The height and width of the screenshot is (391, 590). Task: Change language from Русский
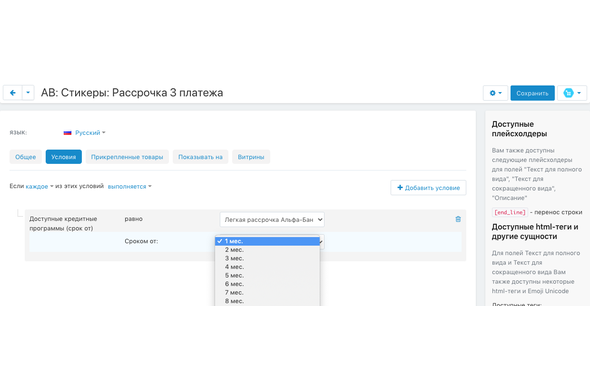click(90, 132)
